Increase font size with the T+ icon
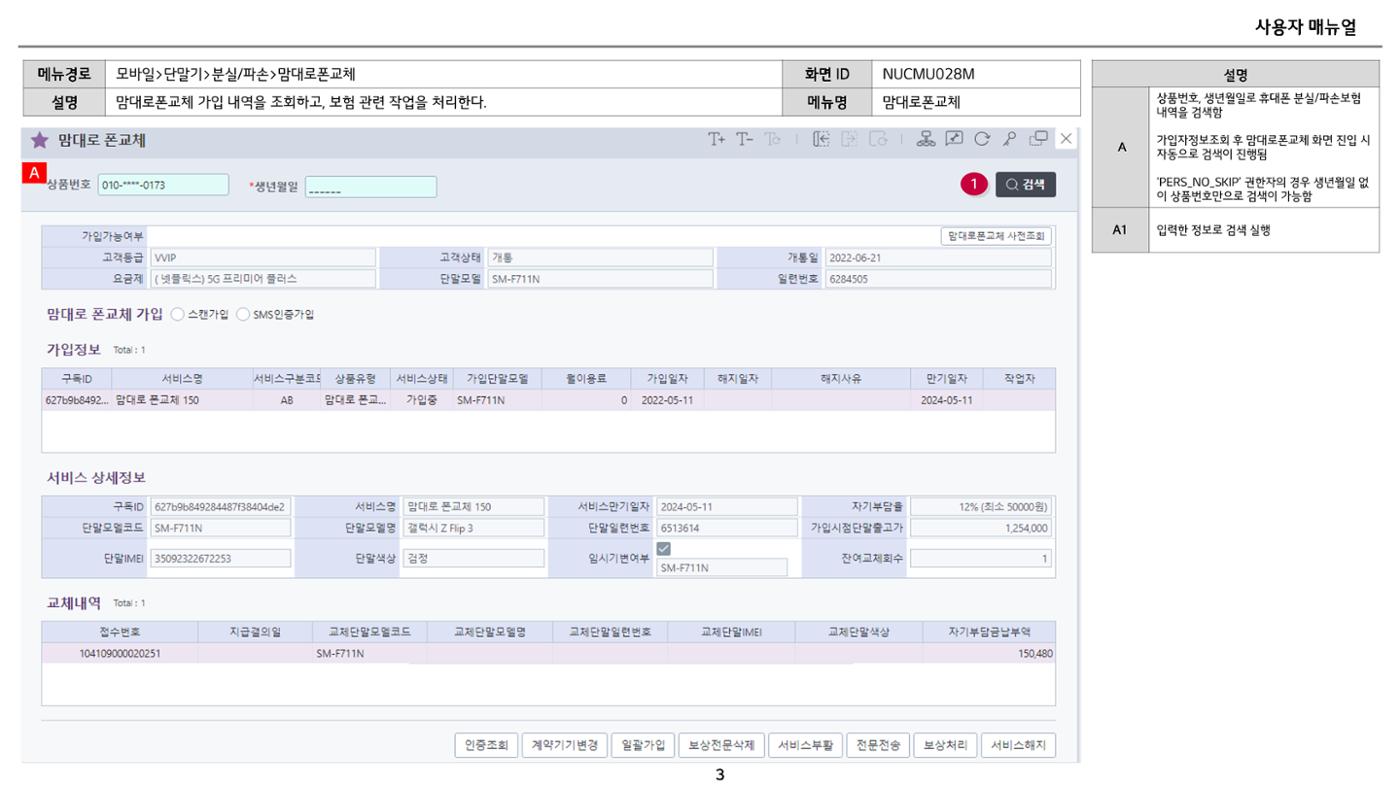Screen dimensions: 1400x788 pyautogui.click(x=717, y=140)
